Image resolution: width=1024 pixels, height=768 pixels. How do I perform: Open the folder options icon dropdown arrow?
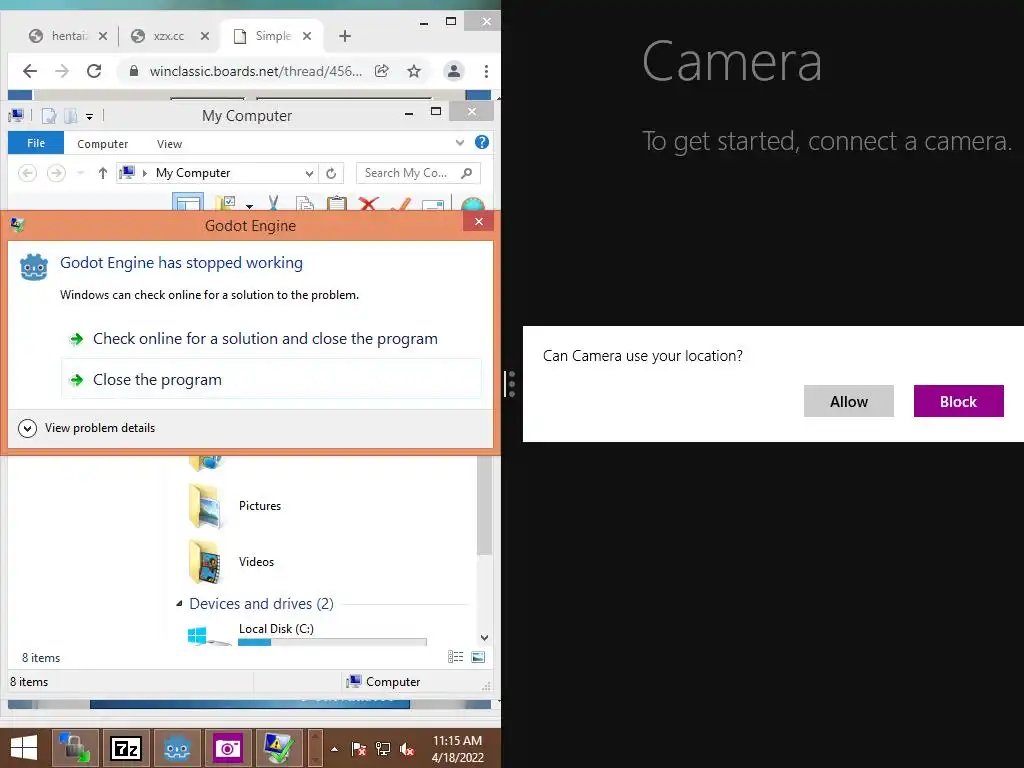249,206
